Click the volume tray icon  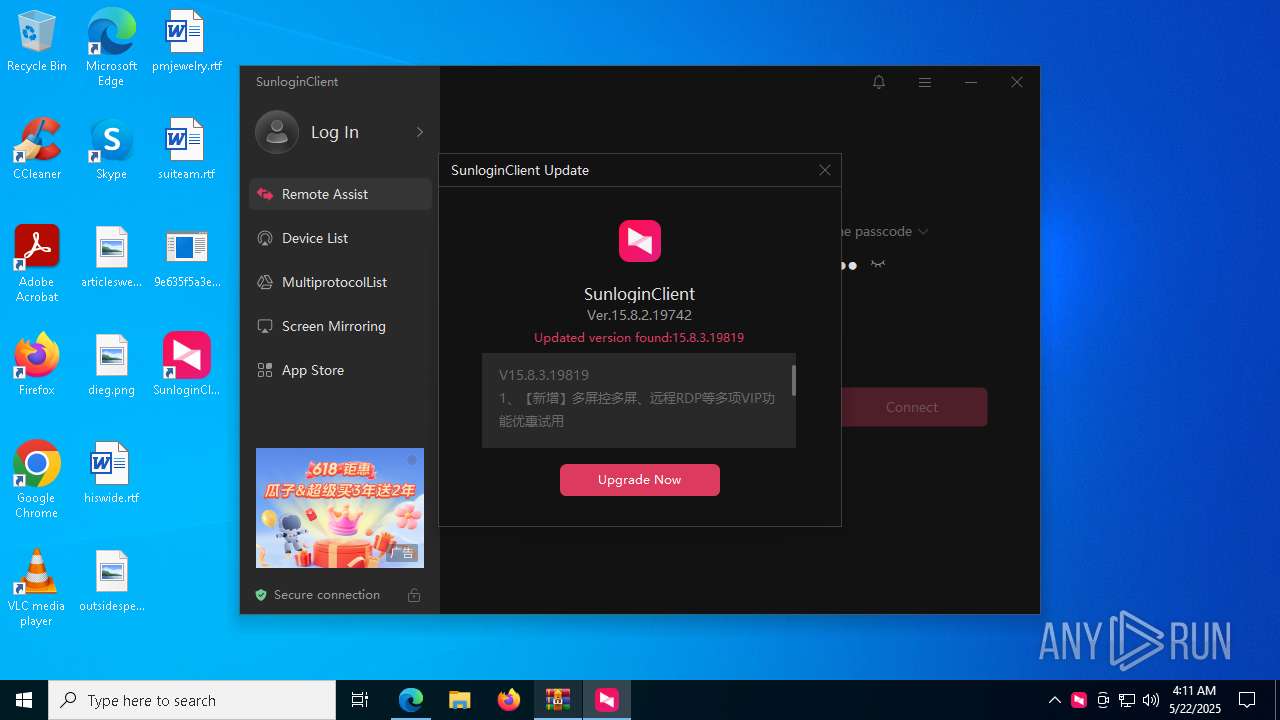click(x=1151, y=700)
